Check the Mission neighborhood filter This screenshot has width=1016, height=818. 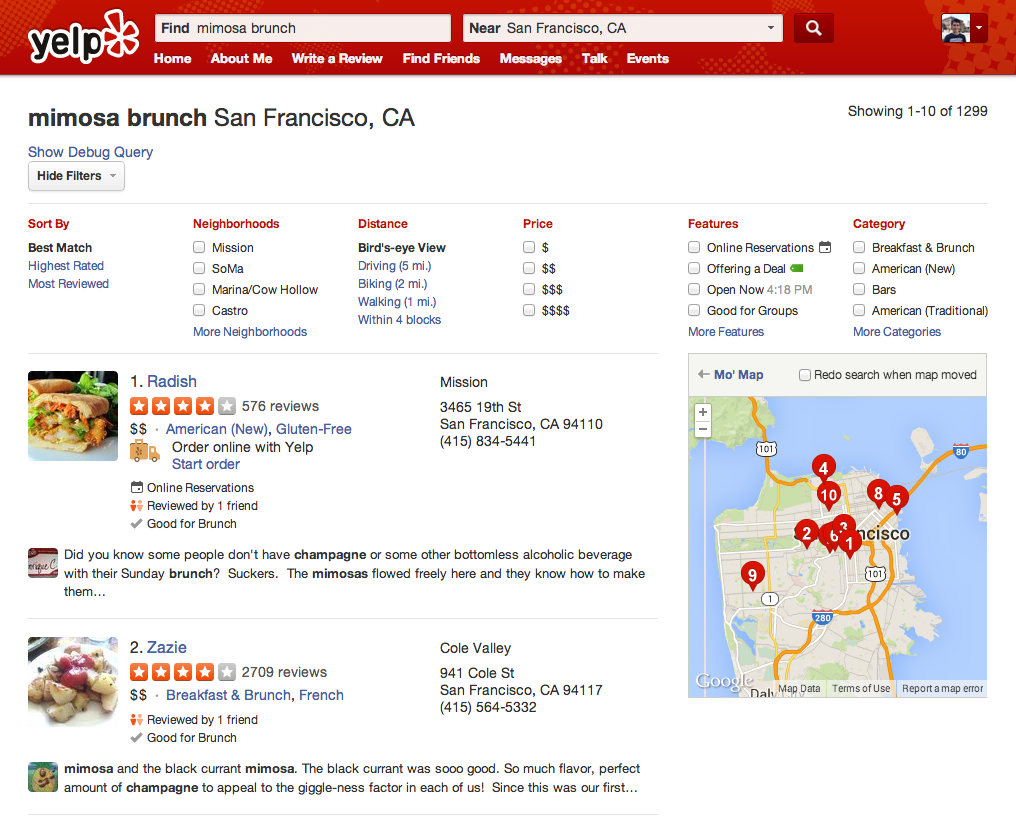tap(199, 247)
